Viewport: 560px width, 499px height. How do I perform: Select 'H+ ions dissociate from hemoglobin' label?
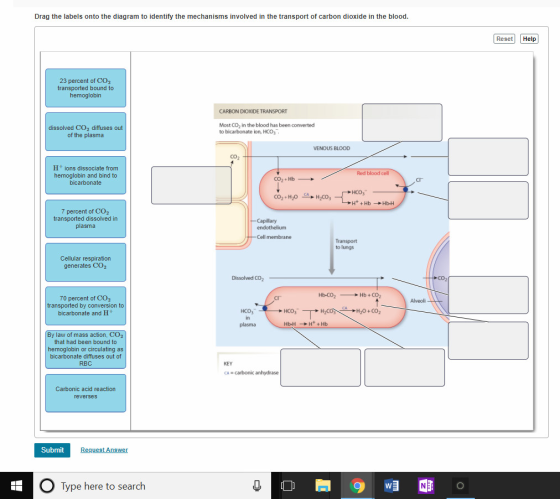pyautogui.click(x=86, y=175)
